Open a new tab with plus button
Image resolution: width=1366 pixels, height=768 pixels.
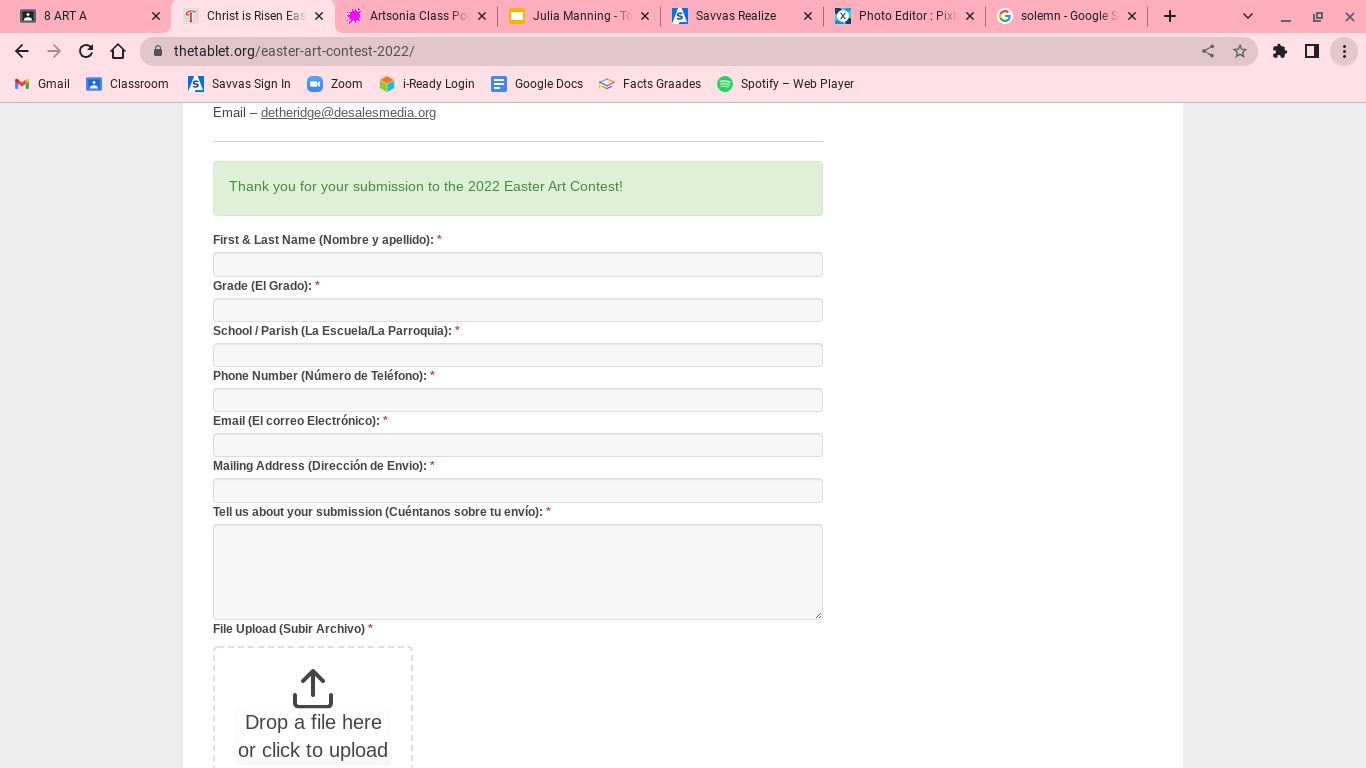pyautogui.click(x=1170, y=16)
